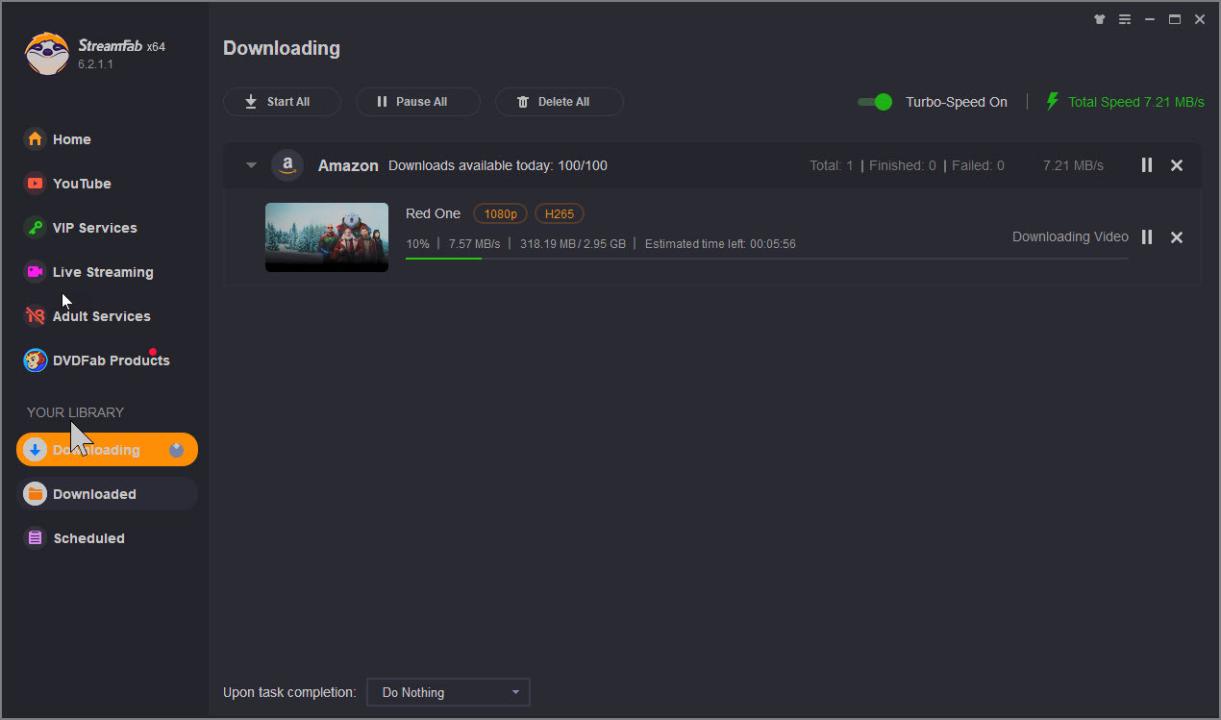Image resolution: width=1221 pixels, height=720 pixels.
Task: Remove the Amazon download group
Action: coord(1177,165)
